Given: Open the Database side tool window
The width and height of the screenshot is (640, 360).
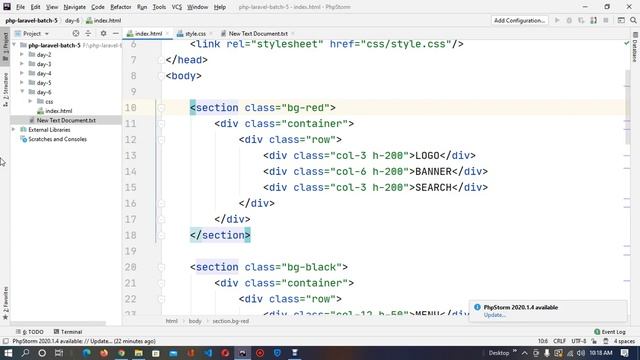Looking at the screenshot, I should click(635, 47).
